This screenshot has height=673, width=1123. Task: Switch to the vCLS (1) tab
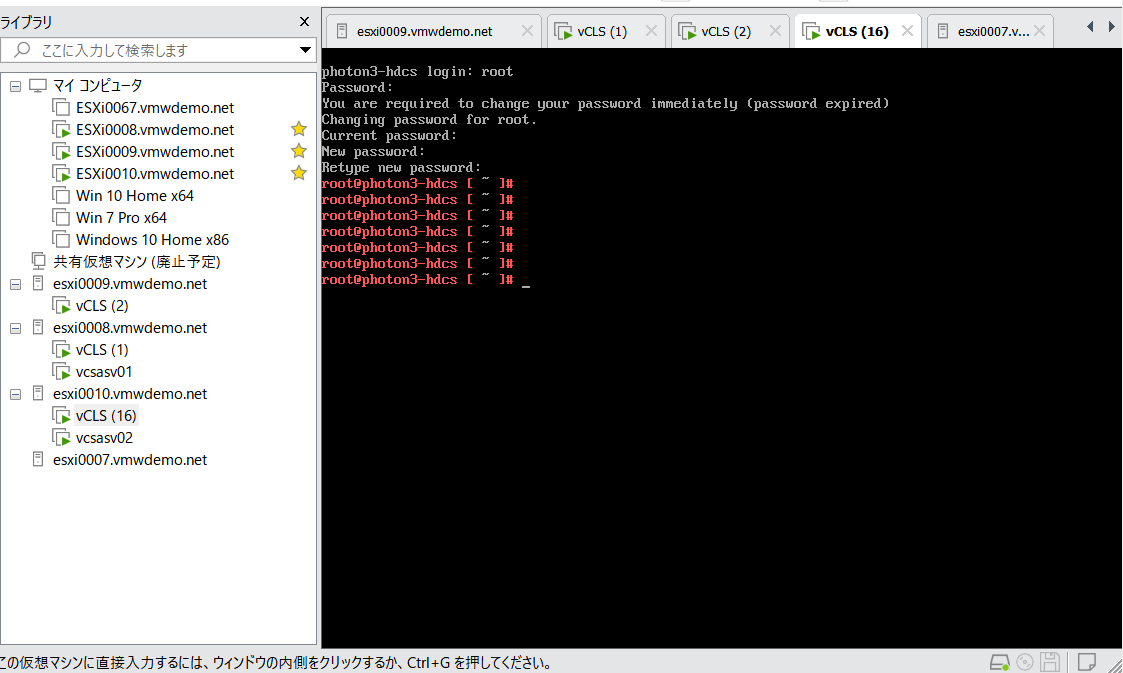[602, 32]
